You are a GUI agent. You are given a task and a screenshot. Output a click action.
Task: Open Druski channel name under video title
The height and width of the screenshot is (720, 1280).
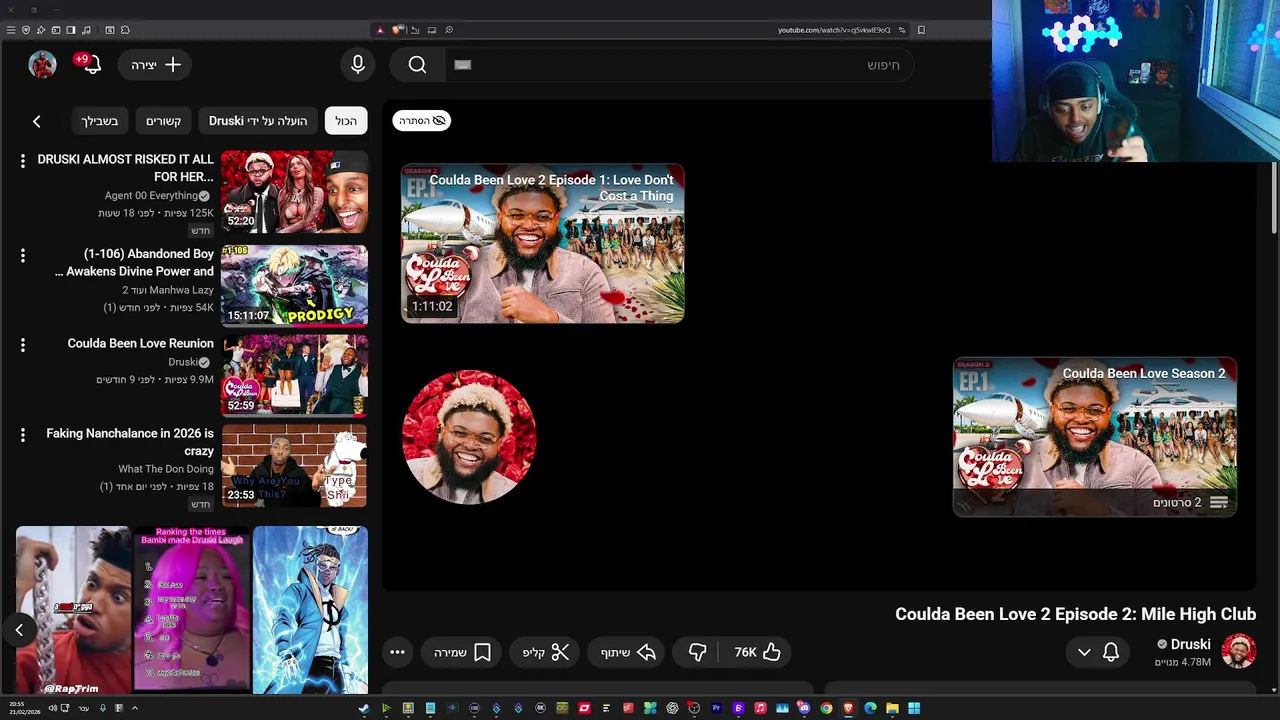tap(1190, 644)
